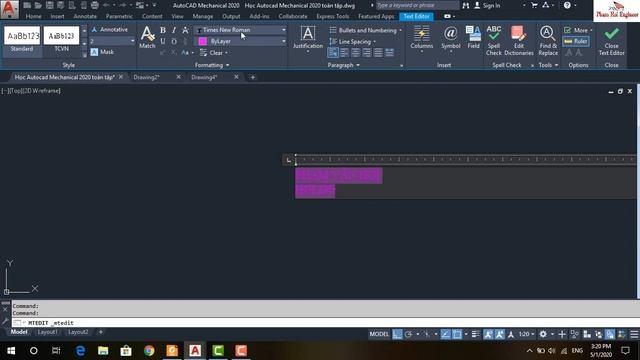
Task: Switch to the Layout1 tab
Action: pos(47,332)
